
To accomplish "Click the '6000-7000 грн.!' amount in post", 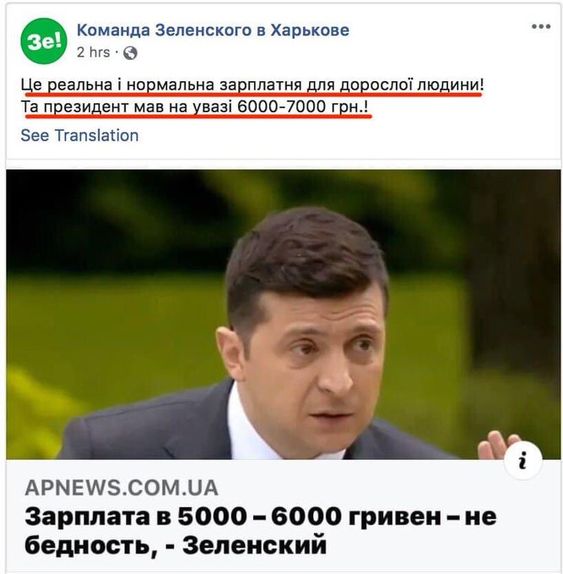I will click(x=302, y=107).
